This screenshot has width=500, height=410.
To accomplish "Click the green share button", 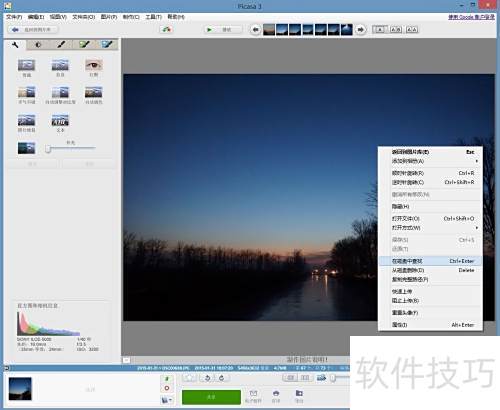I will pyautogui.click(x=211, y=397).
